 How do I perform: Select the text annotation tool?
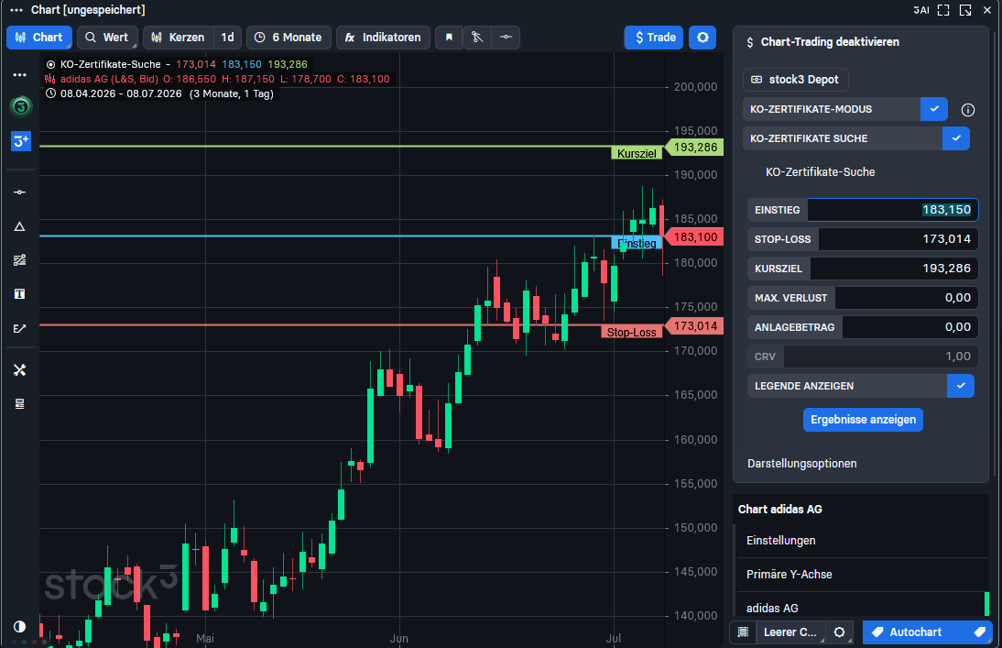coord(20,294)
